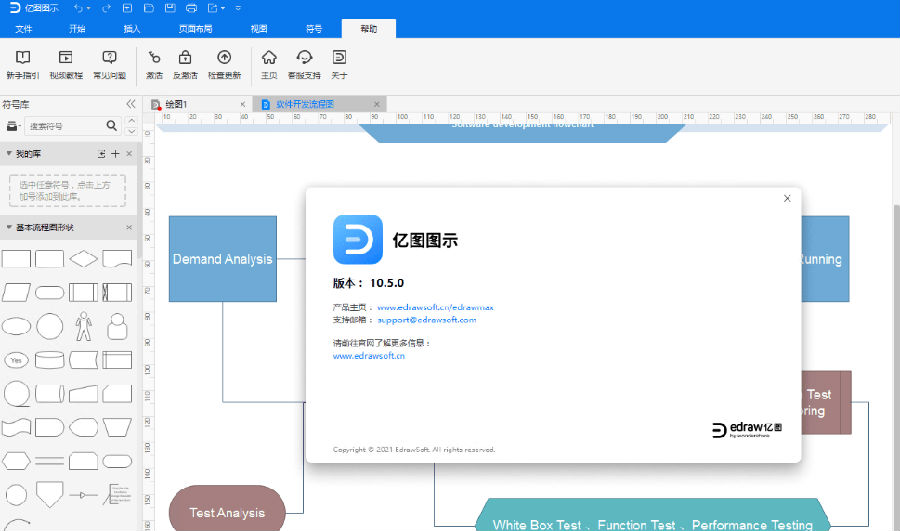Close the 软件开发流程图 document tab
The image size is (900, 531).
(377, 104)
